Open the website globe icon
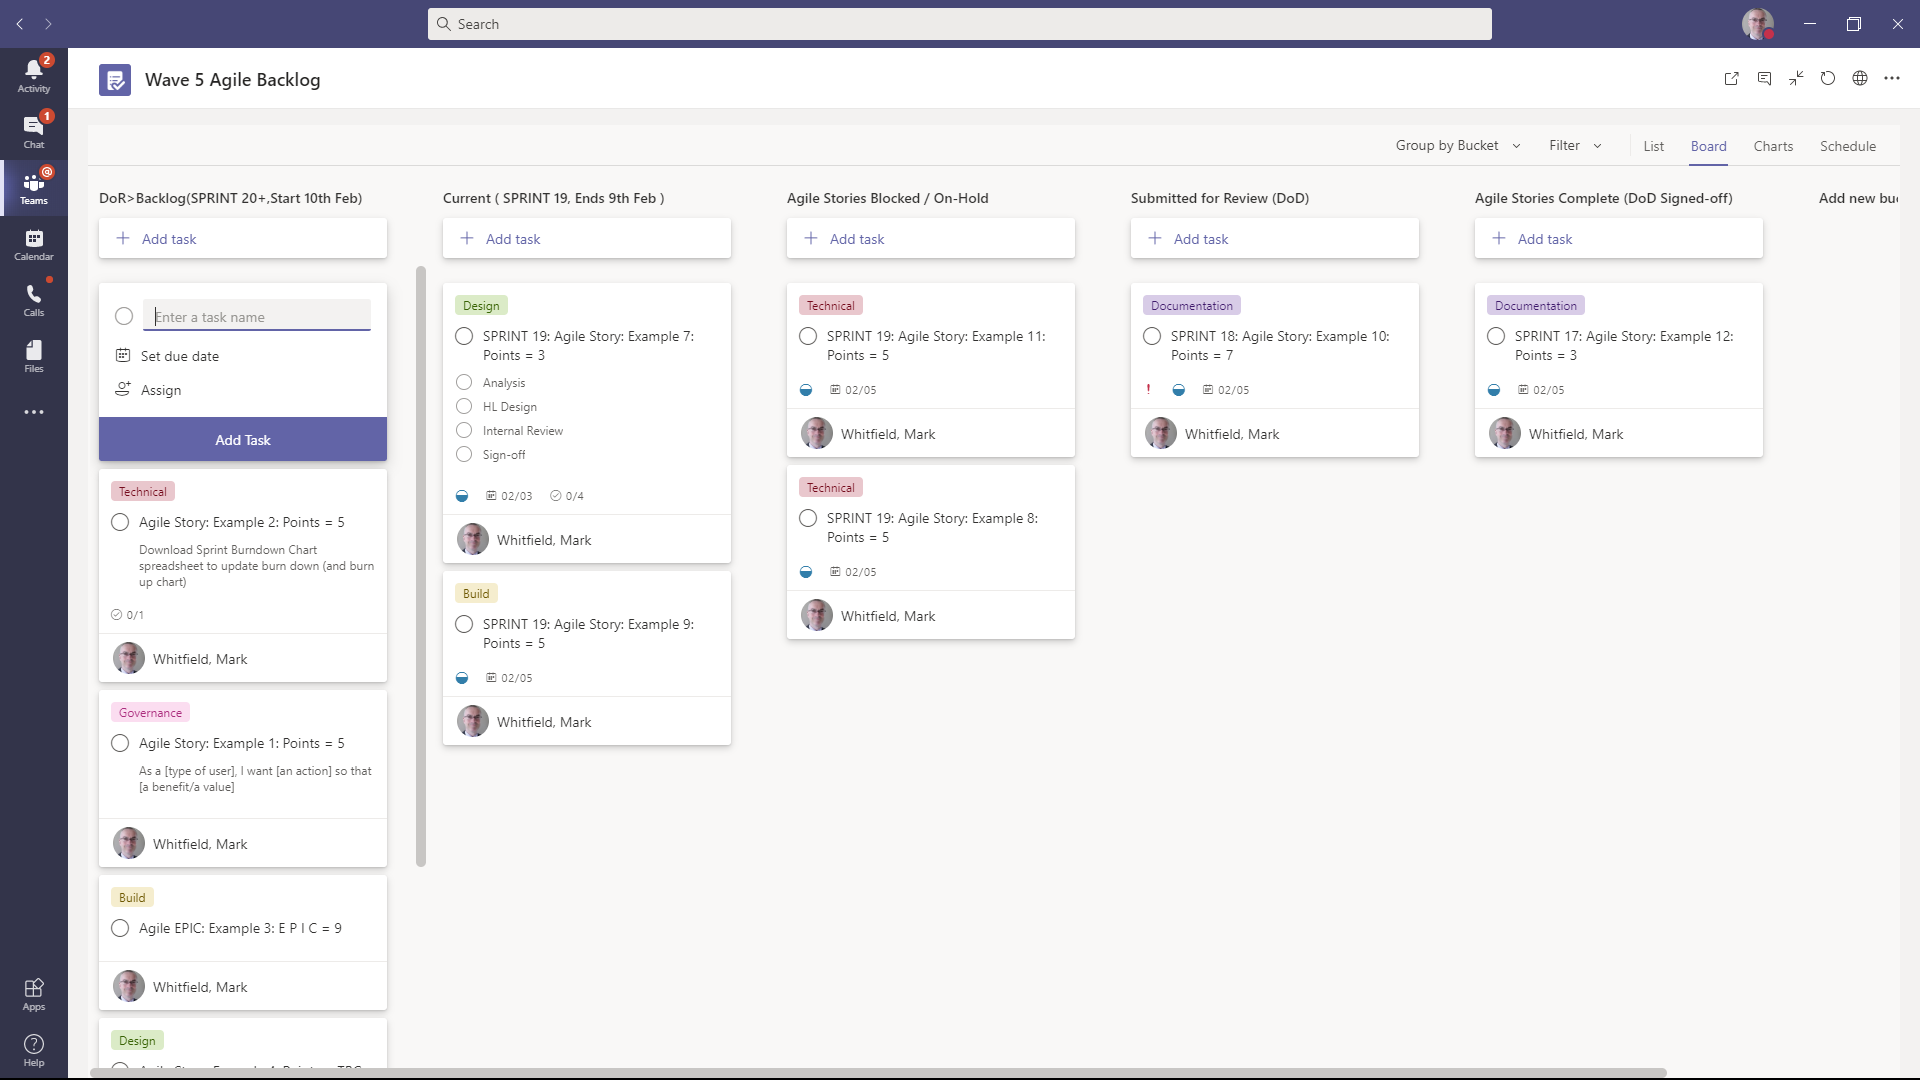The width and height of the screenshot is (1920, 1080). [1859, 79]
